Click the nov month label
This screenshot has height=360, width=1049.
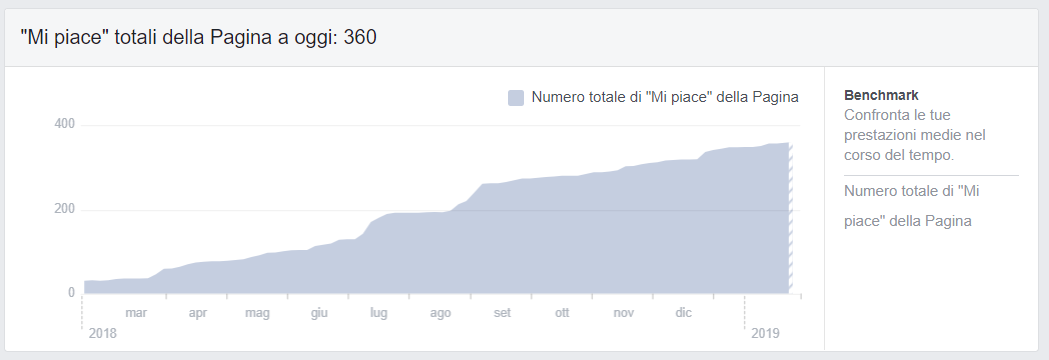coord(624,312)
